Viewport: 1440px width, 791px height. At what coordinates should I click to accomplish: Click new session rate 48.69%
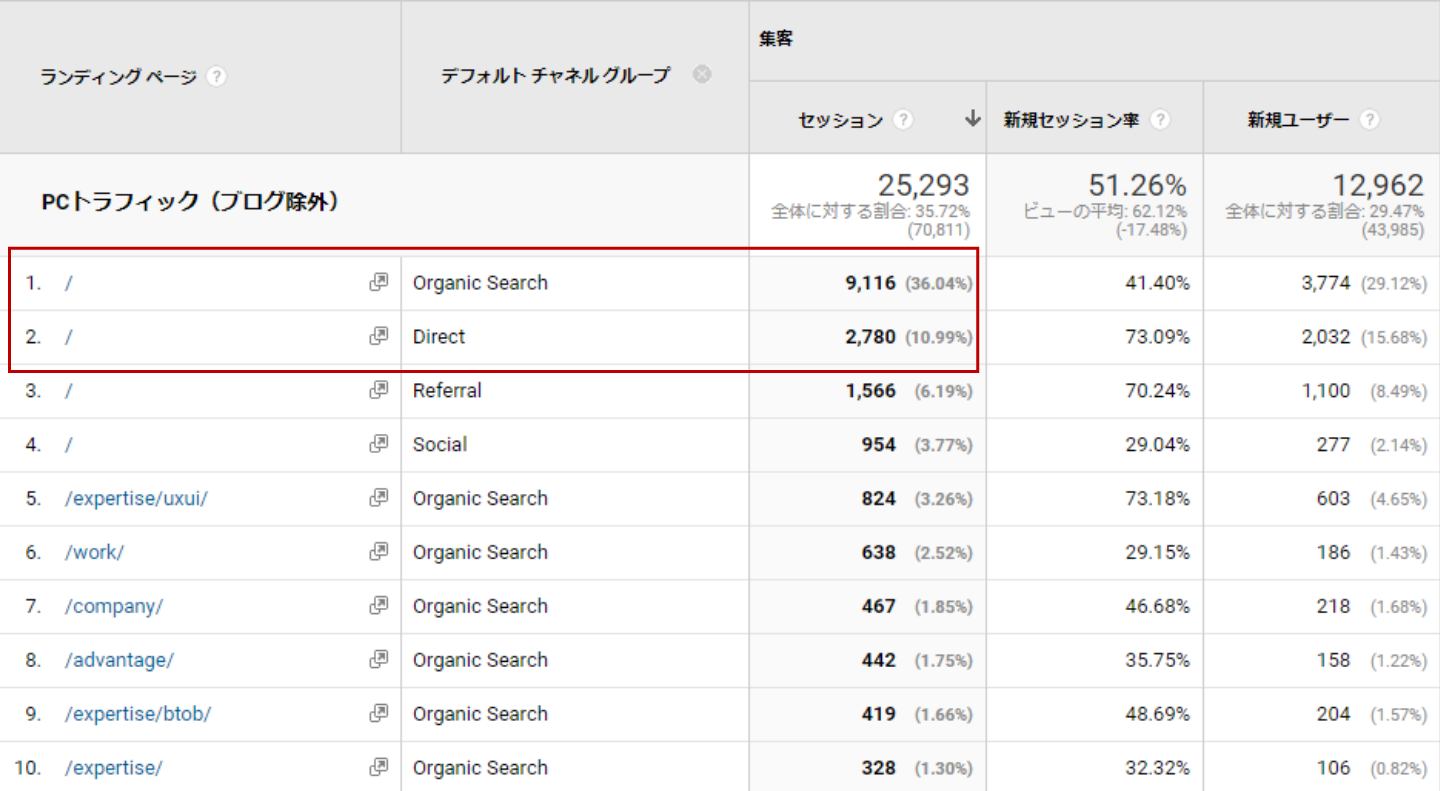1157,715
